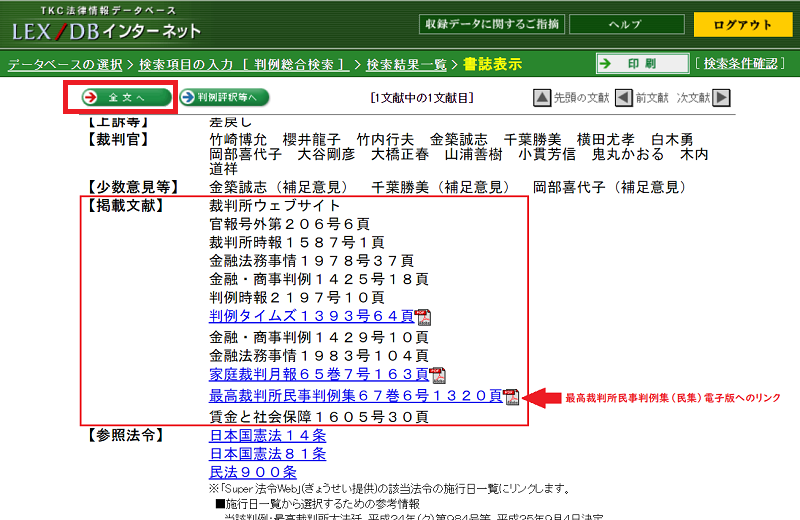This screenshot has width=800, height=520.
Task: Go to 判例評釈等へ commentary button
Action: click(x=224, y=97)
